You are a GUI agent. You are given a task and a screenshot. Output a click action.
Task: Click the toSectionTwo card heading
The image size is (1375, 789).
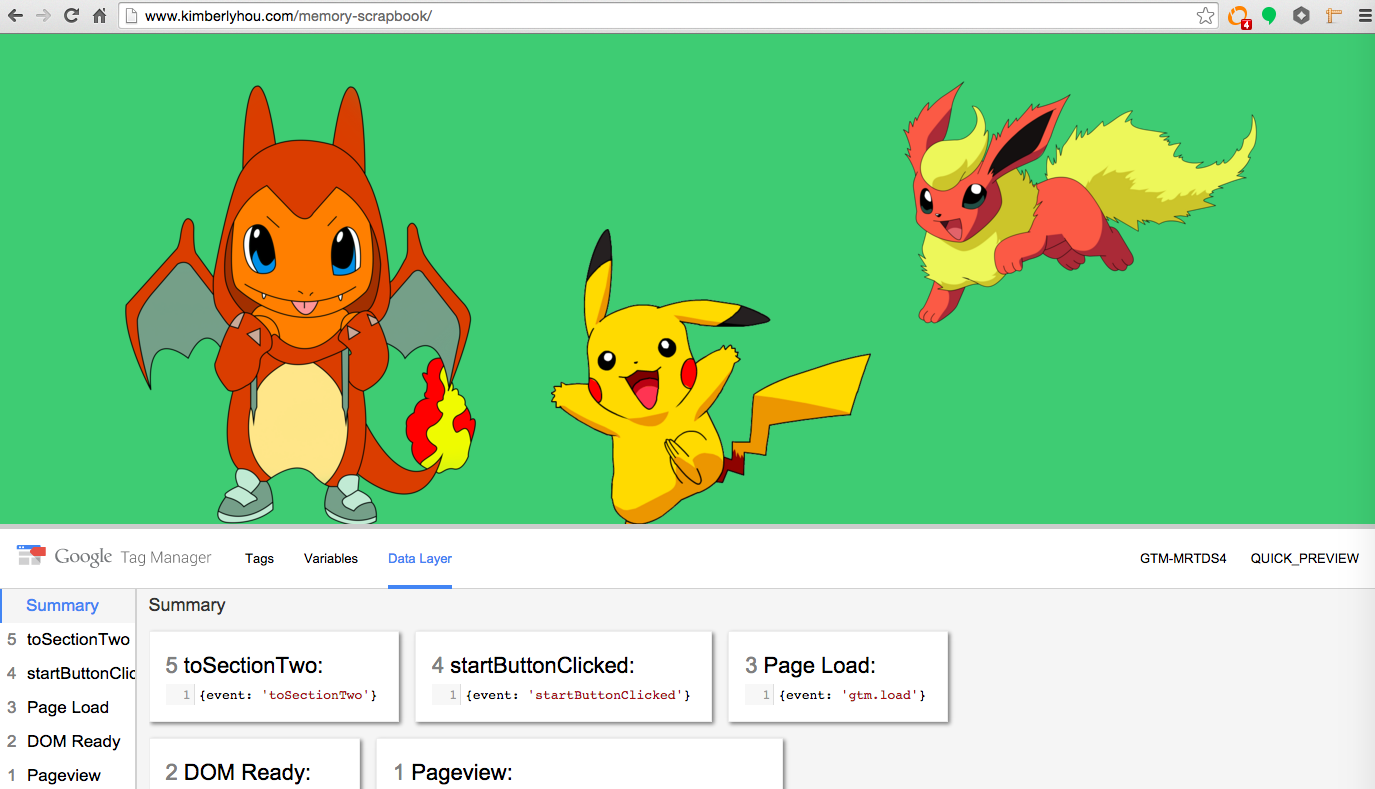[244, 665]
